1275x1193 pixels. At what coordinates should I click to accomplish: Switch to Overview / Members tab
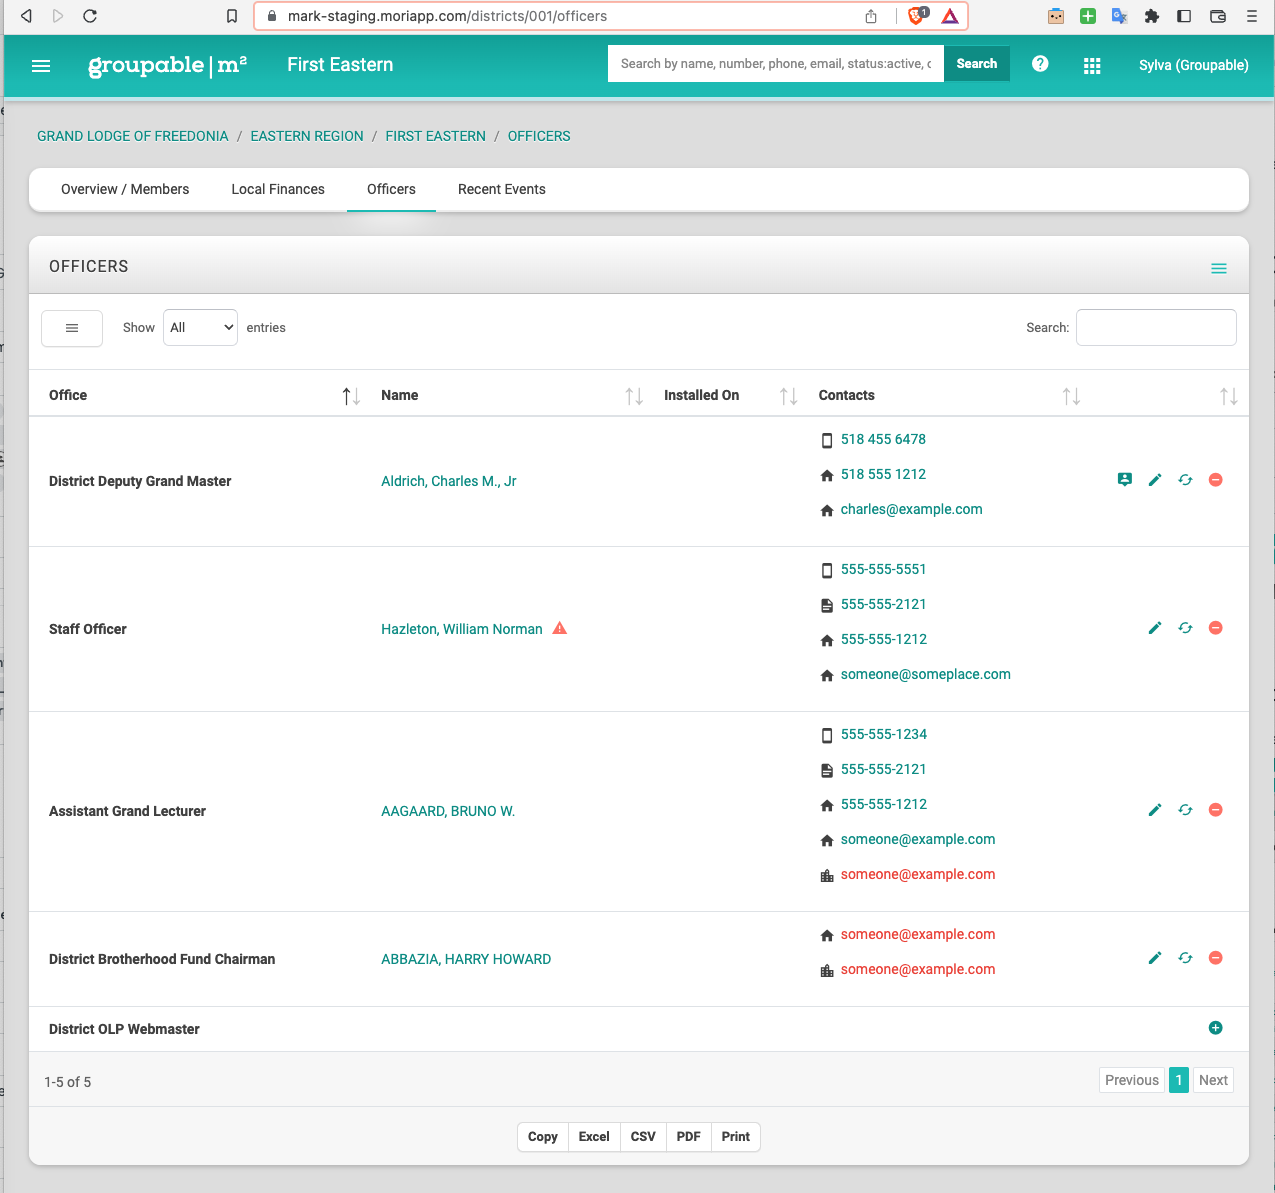(x=125, y=189)
